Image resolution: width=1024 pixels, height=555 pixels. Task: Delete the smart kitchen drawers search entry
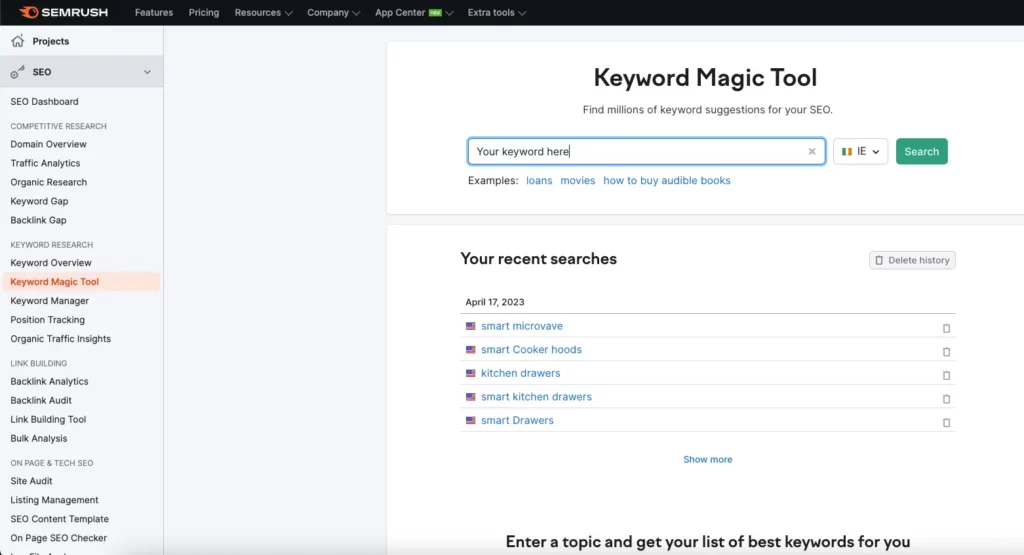[946, 398]
